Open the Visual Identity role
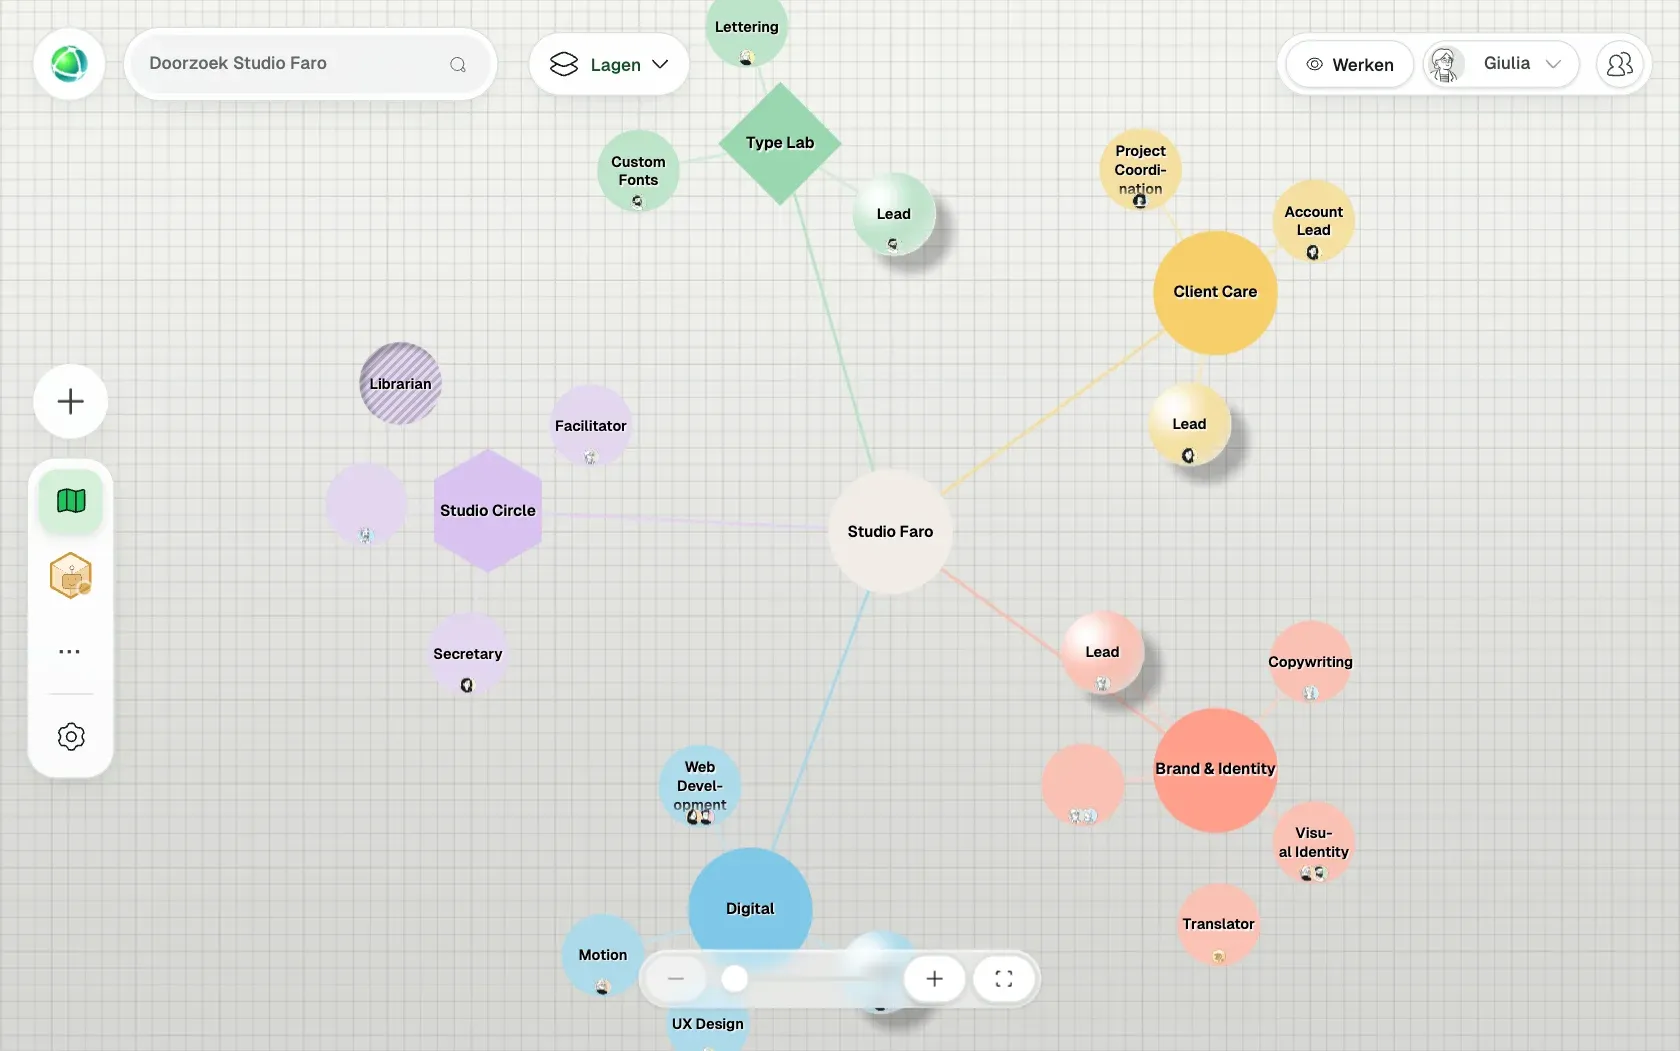This screenshot has height=1051, width=1680. pos(1313,842)
